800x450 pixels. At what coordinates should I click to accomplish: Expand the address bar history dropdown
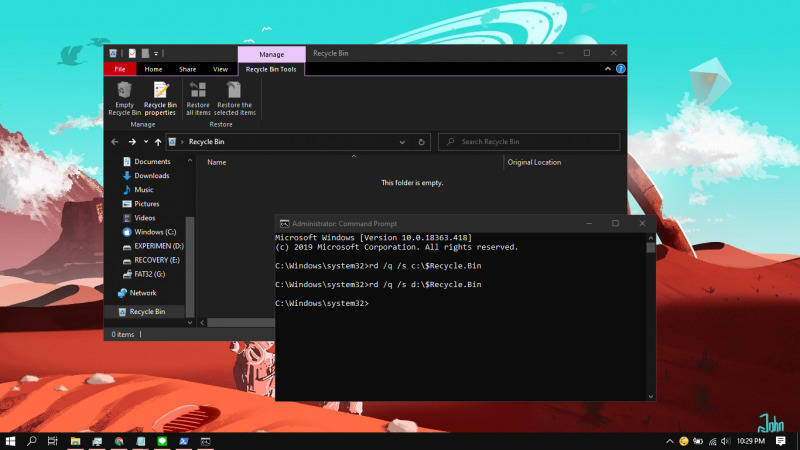[402, 142]
